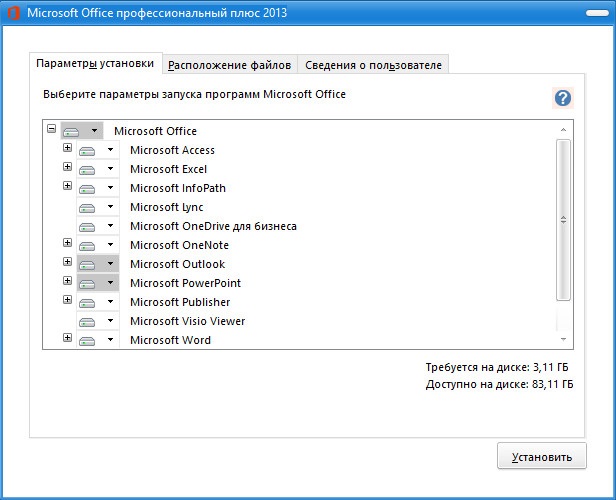Click the drive icon beside Microsoft Visio Viewer
The height and width of the screenshot is (500, 616).
click(x=87, y=321)
